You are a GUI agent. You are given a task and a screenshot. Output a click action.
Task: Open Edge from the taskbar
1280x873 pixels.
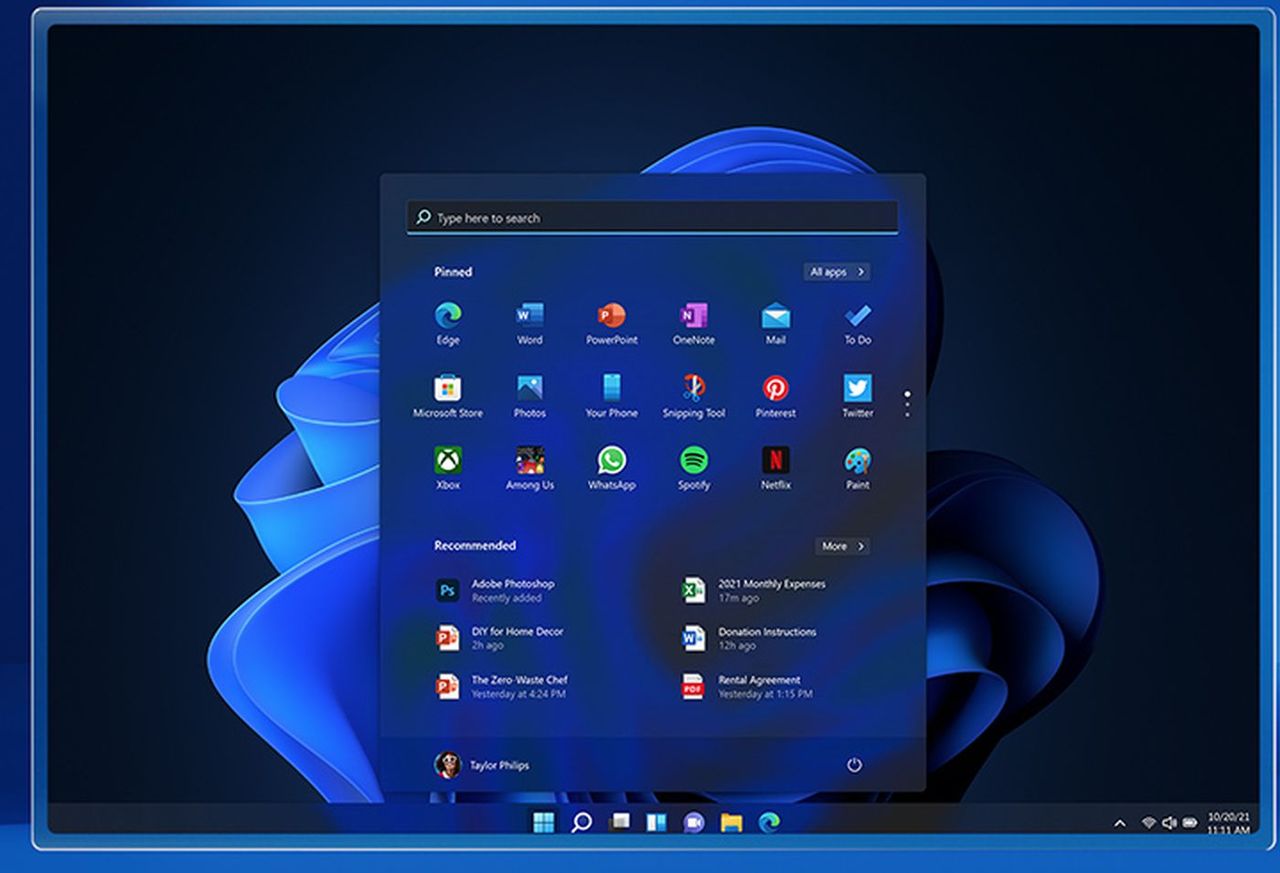(769, 822)
